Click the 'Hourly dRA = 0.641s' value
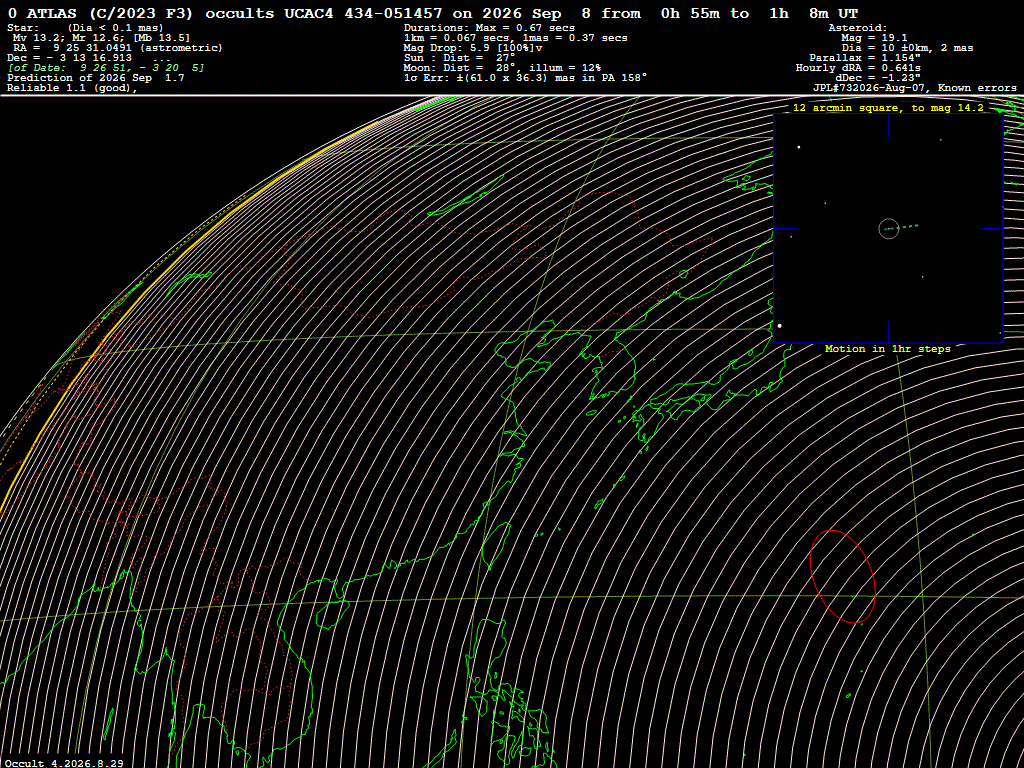1024x768 pixels. pyautogui.click(x=858, y=68)
